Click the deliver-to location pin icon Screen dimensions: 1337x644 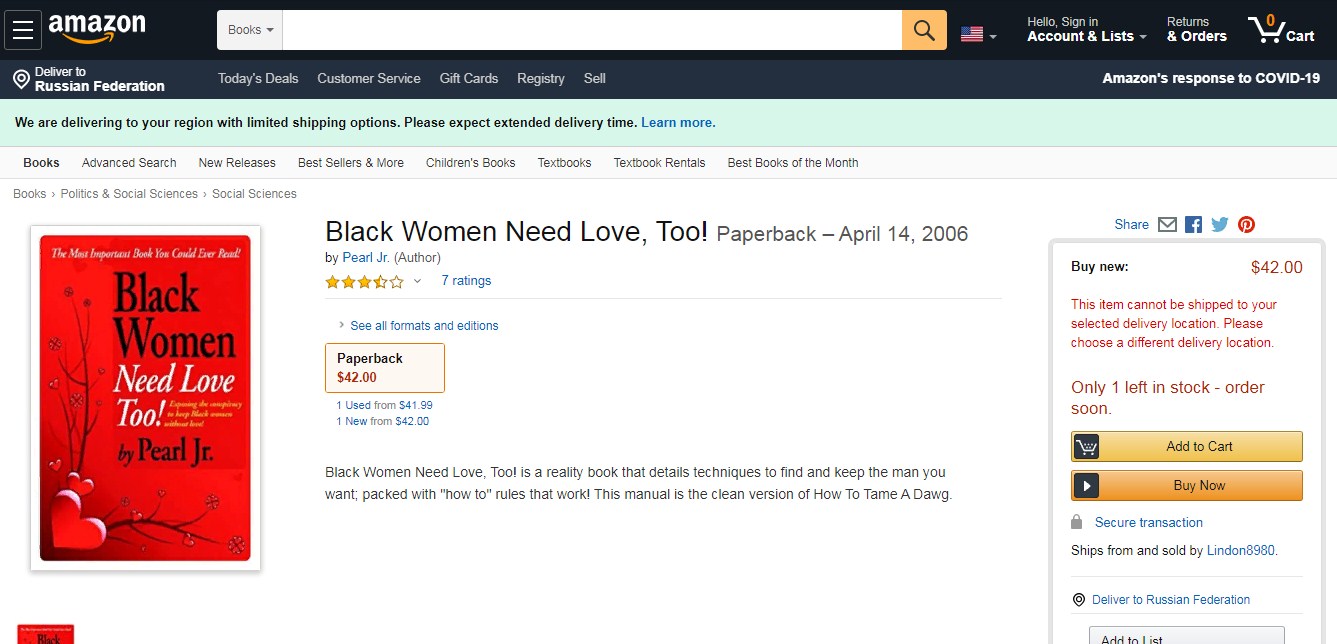tap(21, 79)
